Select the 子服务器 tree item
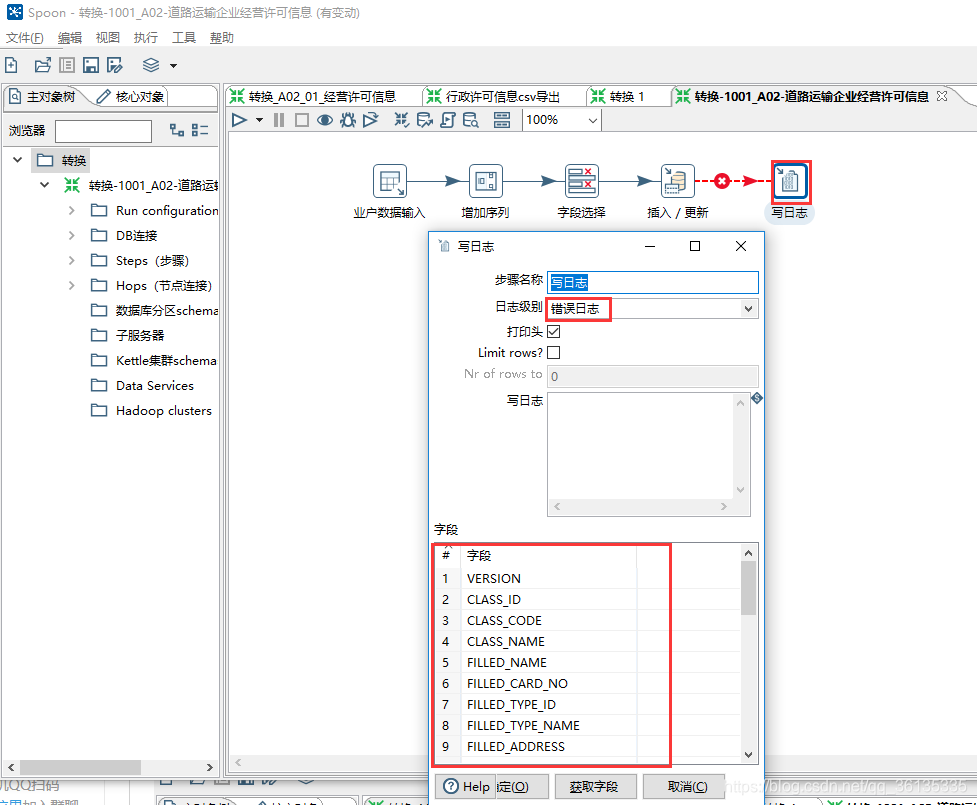Viewport: 977px width, 805px height. pyautogui.click(x=140, y=335)
